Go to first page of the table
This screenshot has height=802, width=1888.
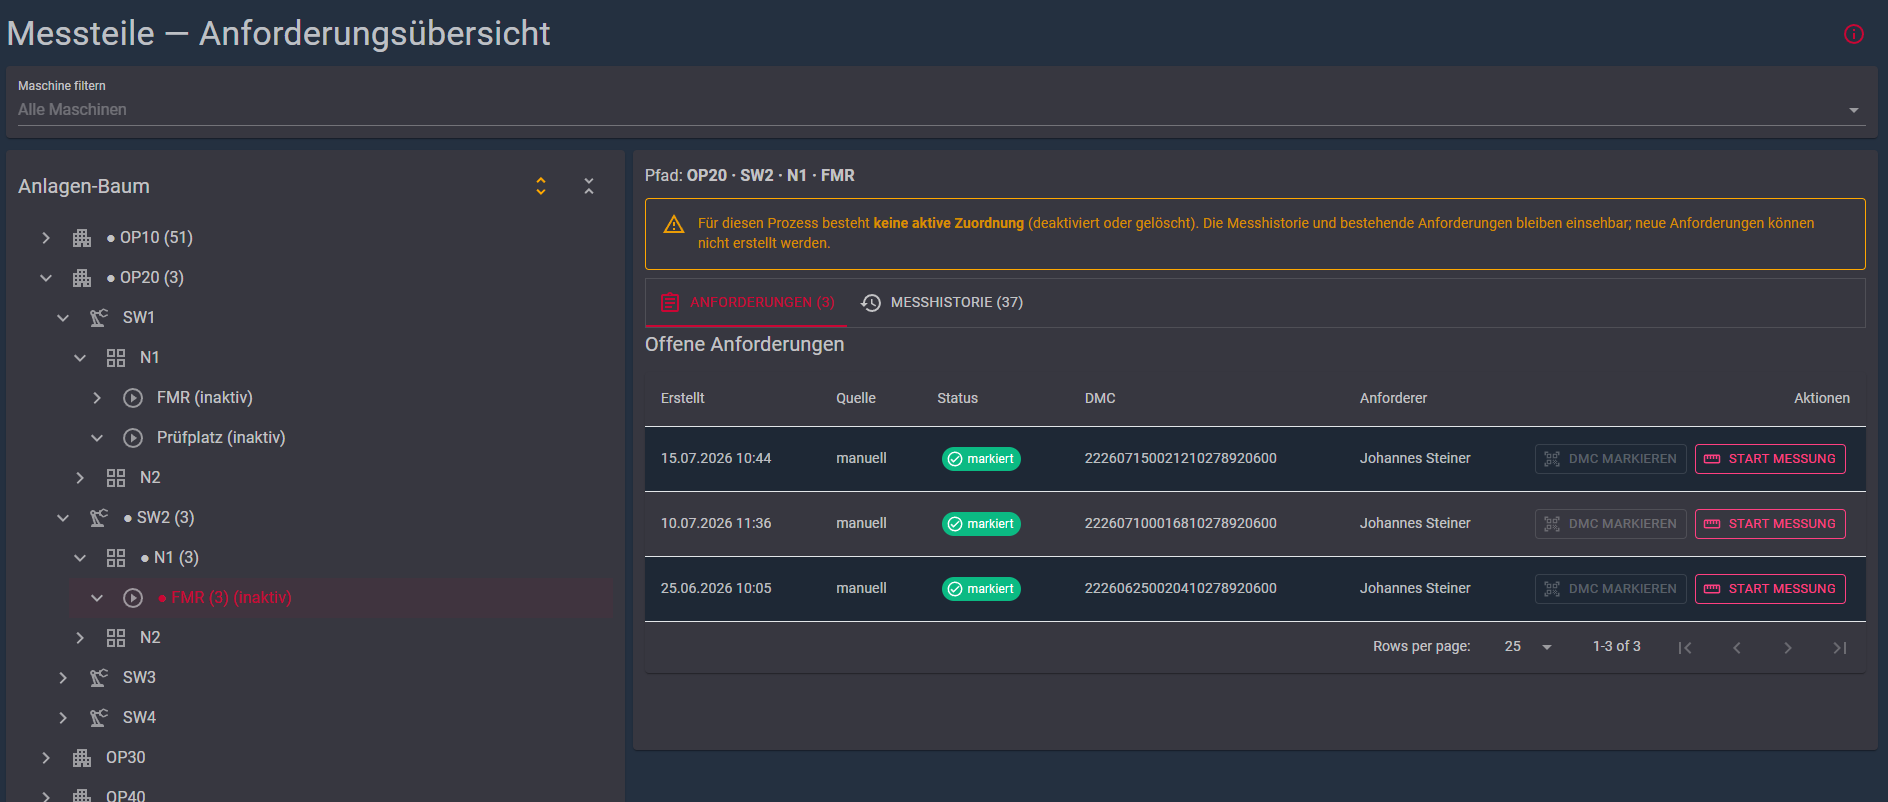click(1685, 648)
